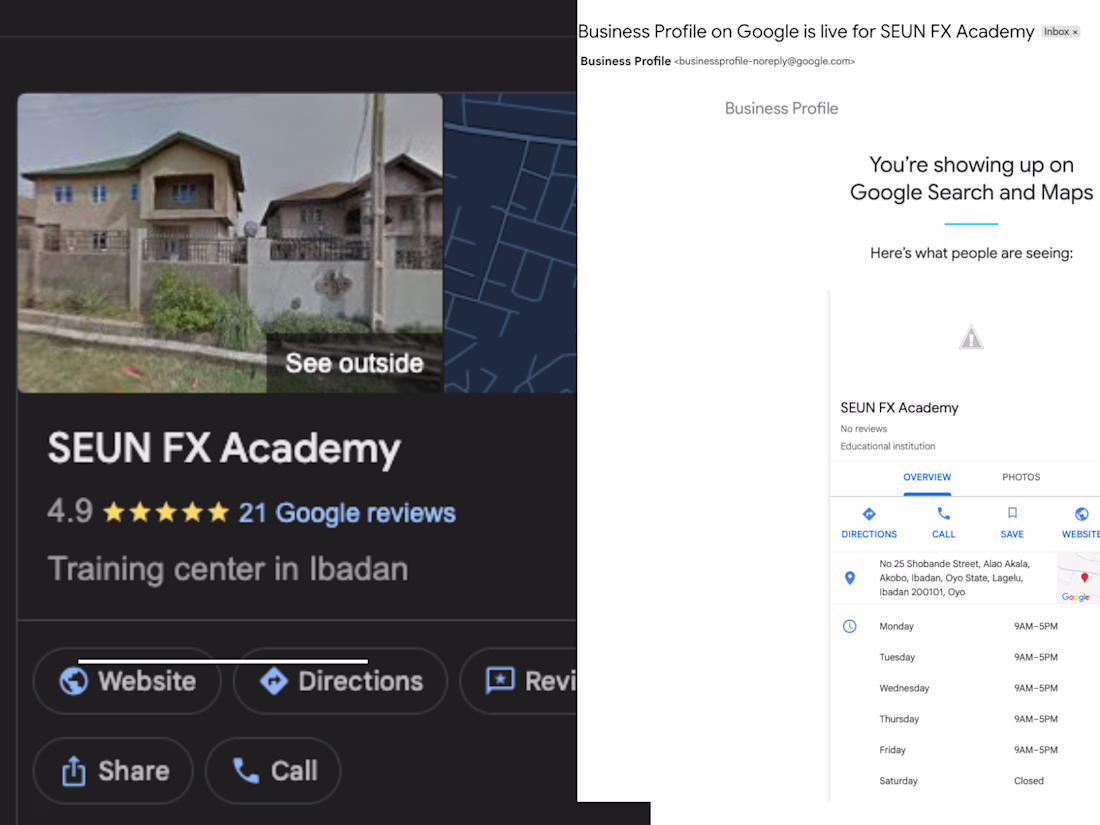Open the See outside street view photo

coord(230,243)
